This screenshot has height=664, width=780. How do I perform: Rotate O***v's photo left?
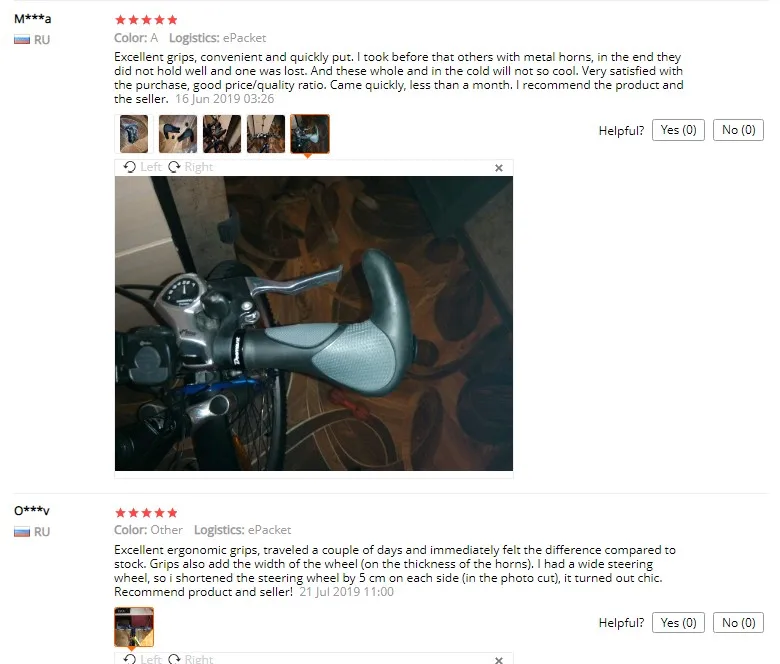(x=142, y=659)
